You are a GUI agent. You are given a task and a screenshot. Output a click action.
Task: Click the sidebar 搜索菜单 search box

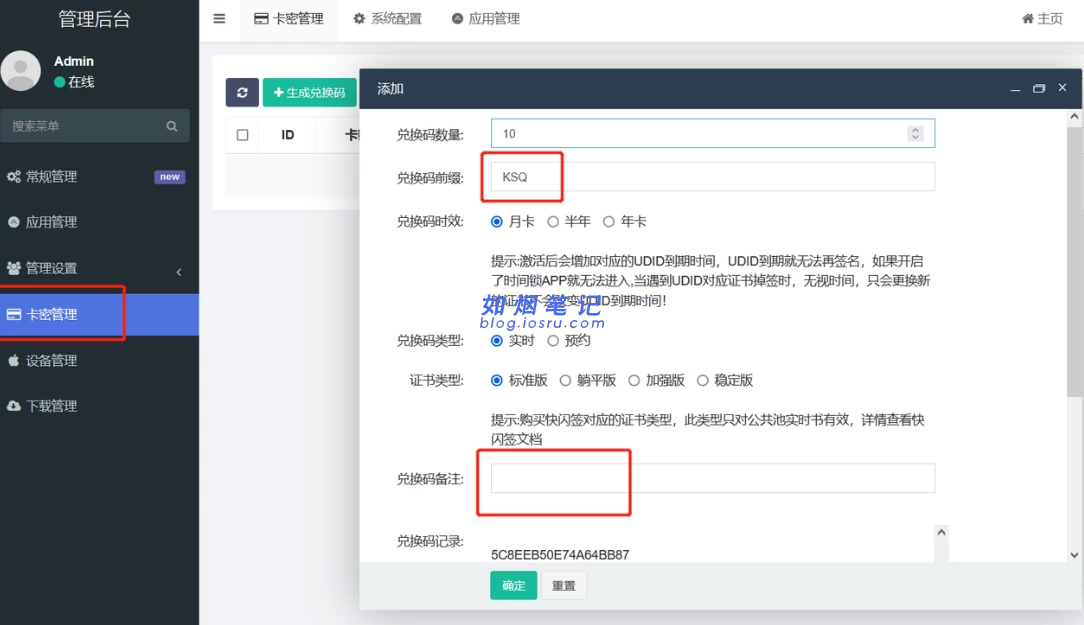point(95,126)
